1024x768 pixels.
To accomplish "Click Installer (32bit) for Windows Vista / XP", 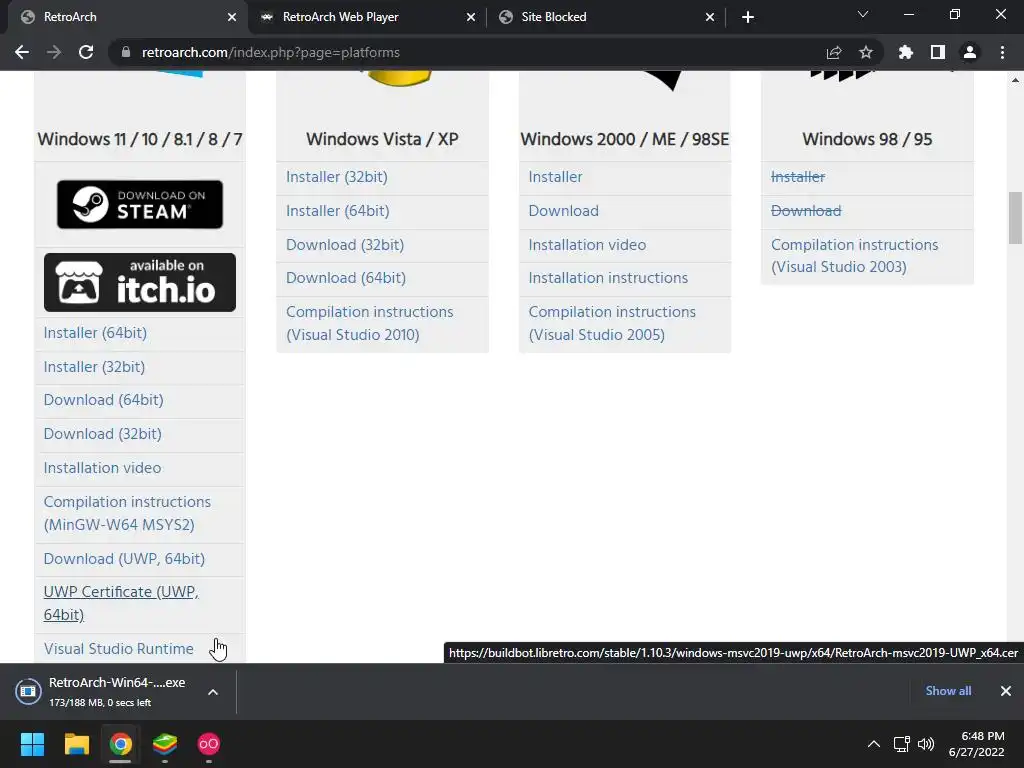I will 337,177.
